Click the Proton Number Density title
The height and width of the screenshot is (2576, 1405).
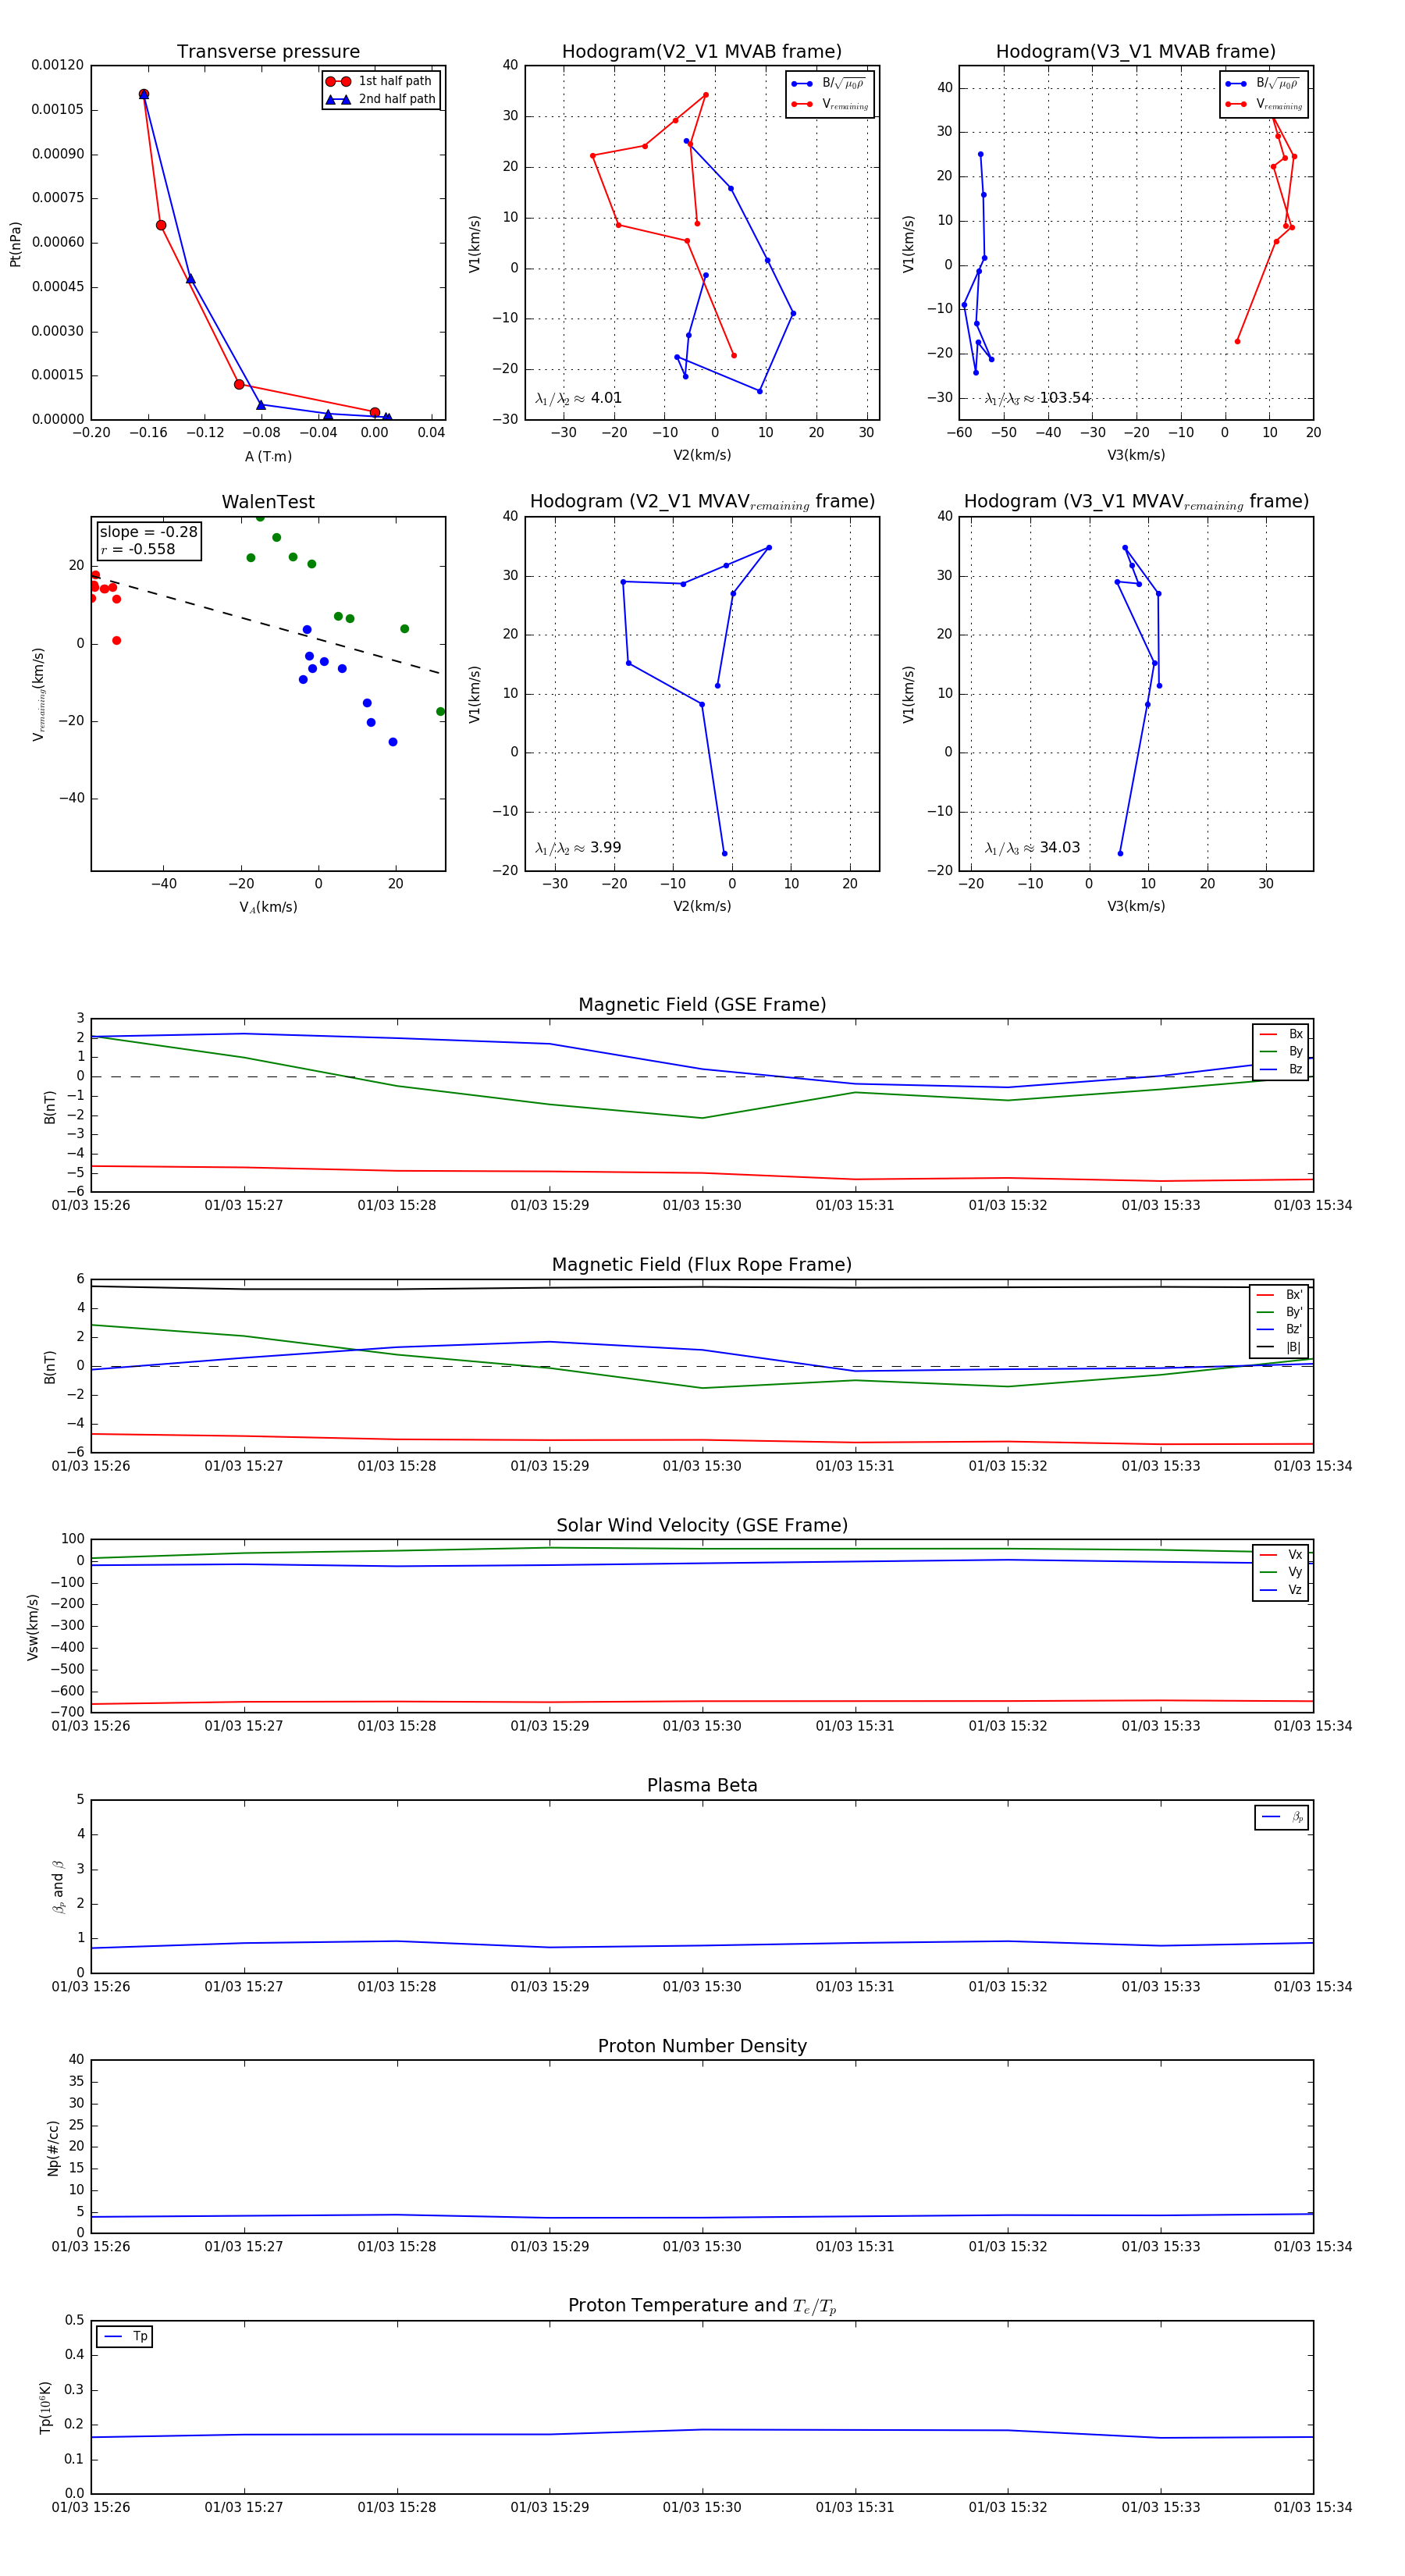click(x=702, y=2046)
